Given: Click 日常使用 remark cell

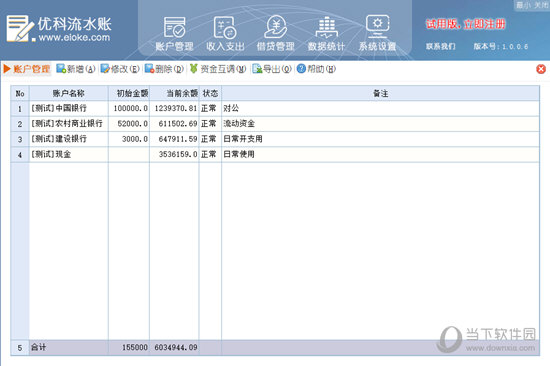Looking at the screenshot, I should point(381,154).
